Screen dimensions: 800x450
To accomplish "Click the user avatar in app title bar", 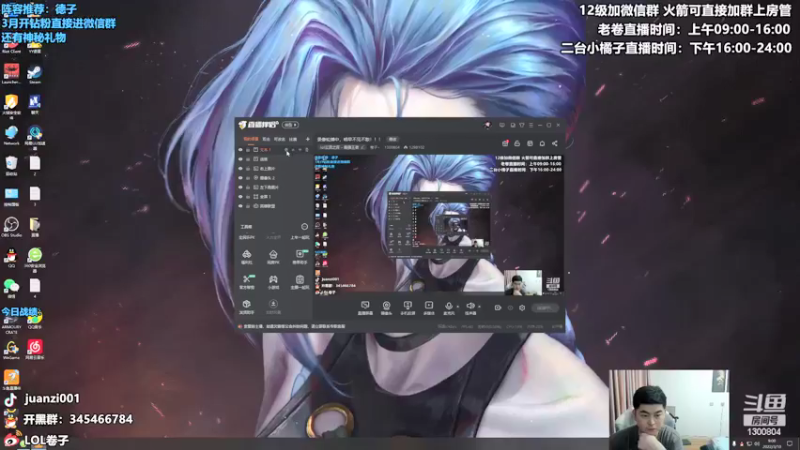I will (x=487, y=125).
